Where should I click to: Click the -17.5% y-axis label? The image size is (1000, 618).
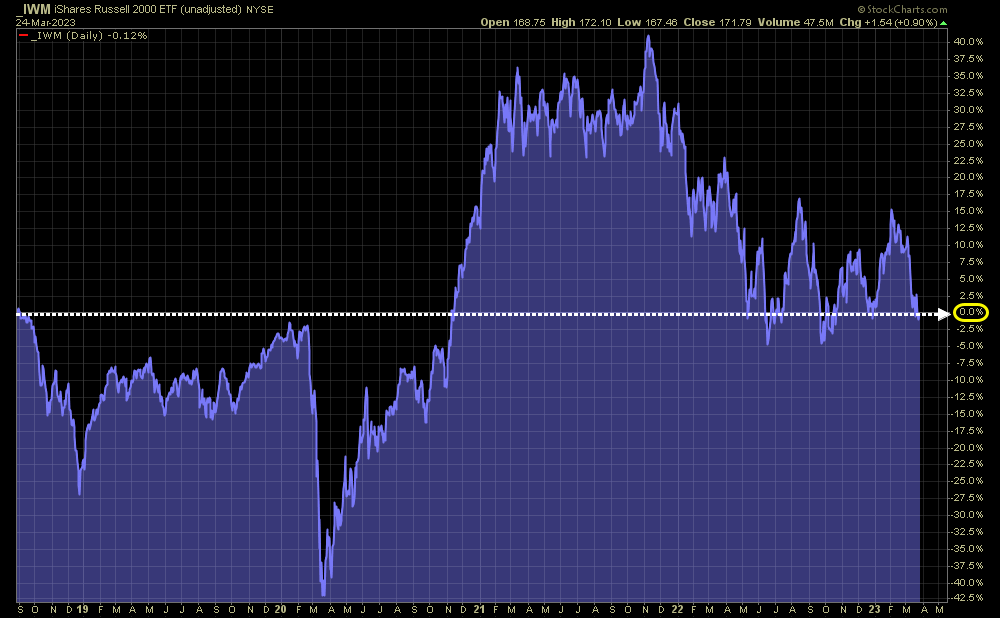click(967, 430)
